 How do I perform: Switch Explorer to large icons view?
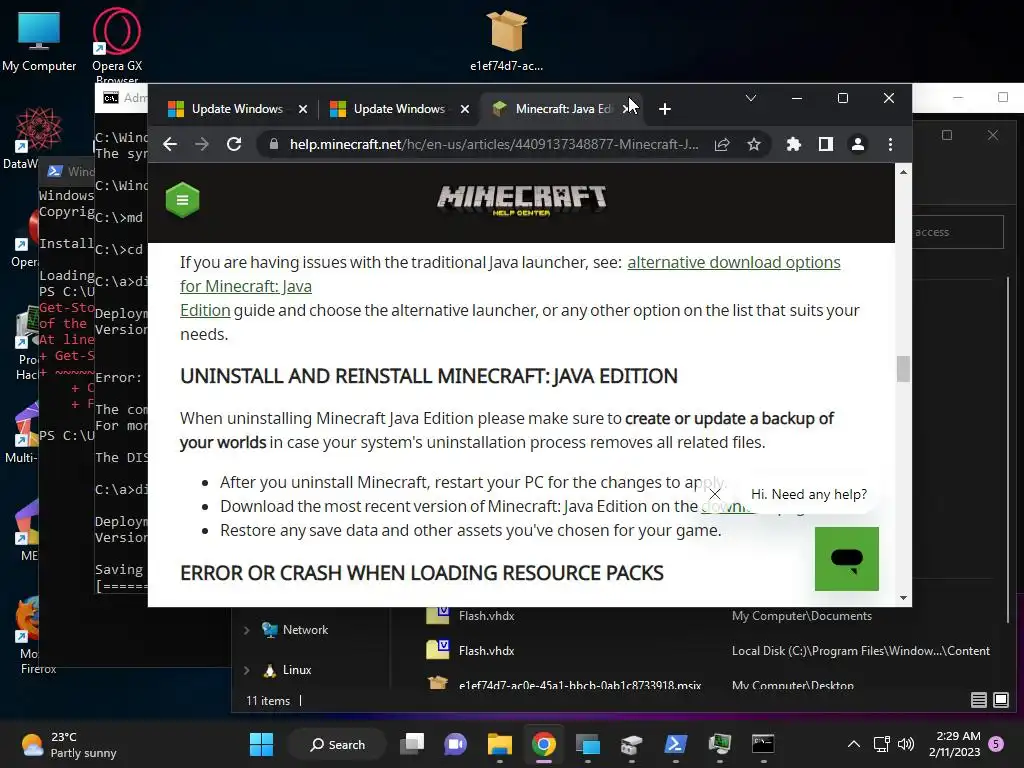click(x=1000, y=700)
